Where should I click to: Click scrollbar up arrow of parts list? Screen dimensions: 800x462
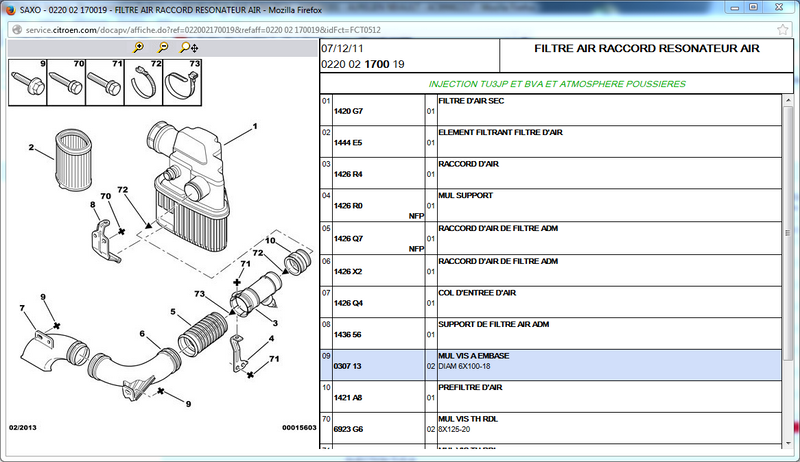788,100
